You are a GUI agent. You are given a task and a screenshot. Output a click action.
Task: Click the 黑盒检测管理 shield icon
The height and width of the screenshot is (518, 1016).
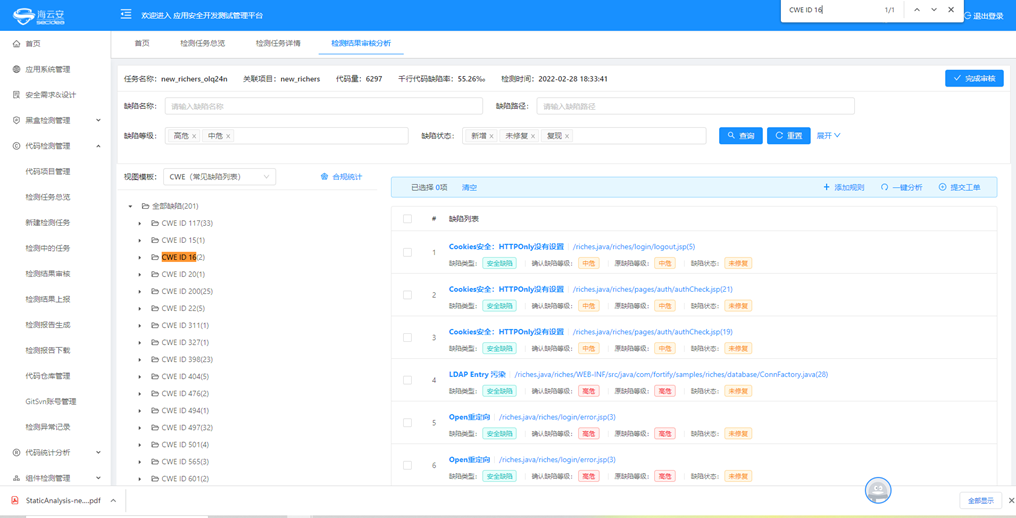tap(16, 121)
